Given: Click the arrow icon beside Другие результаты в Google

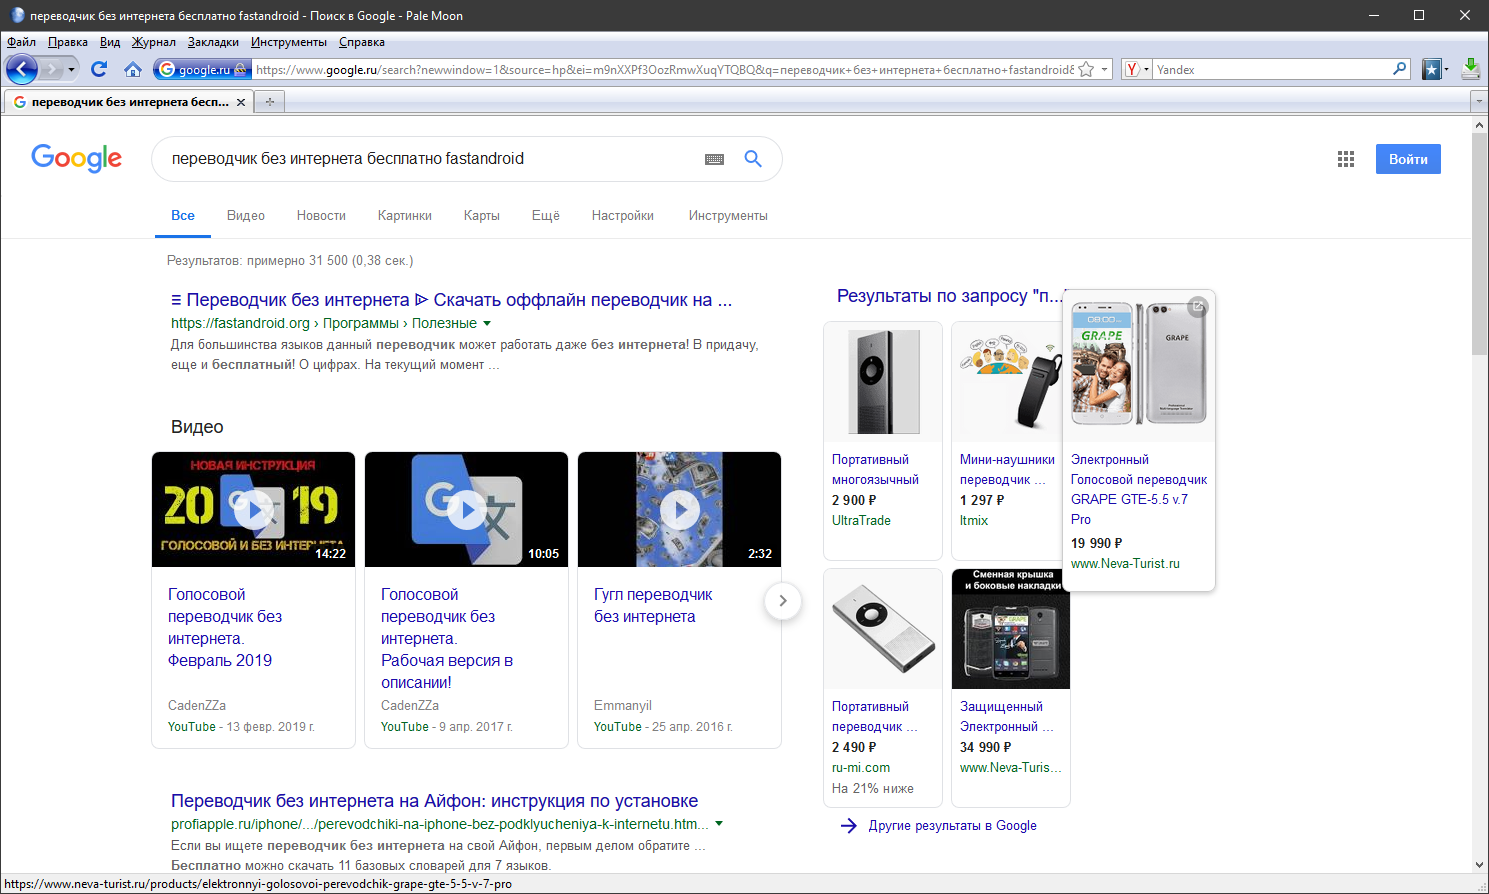Looking at the screenshot, I should (849, 826).
